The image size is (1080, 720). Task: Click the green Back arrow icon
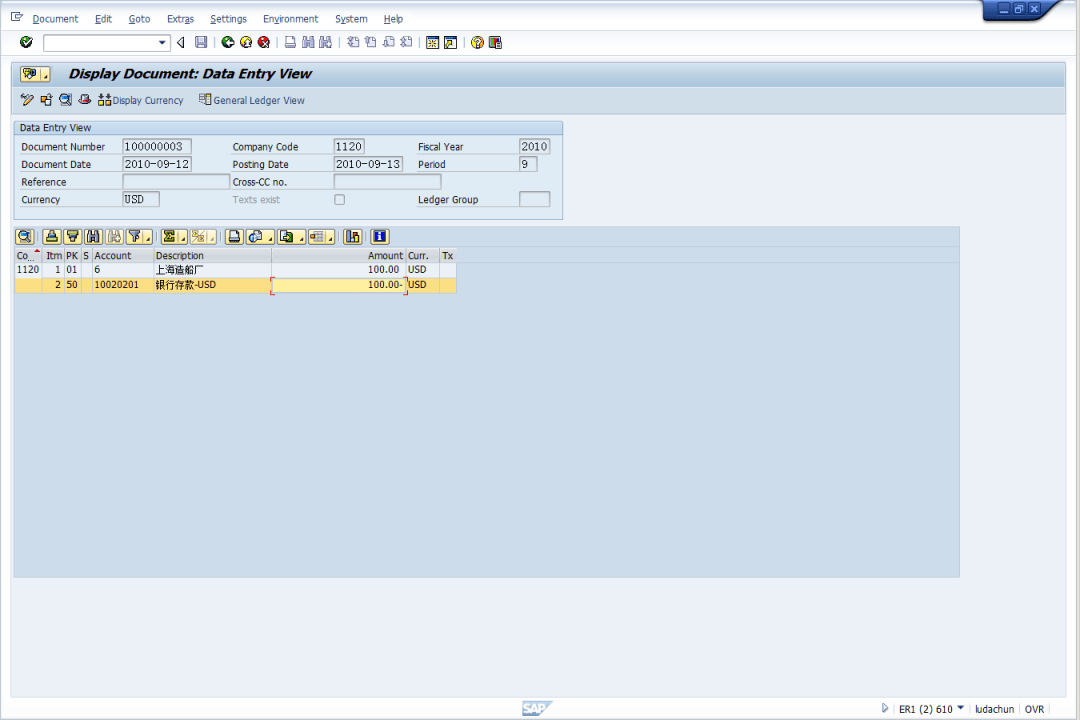tap(228, 42)
